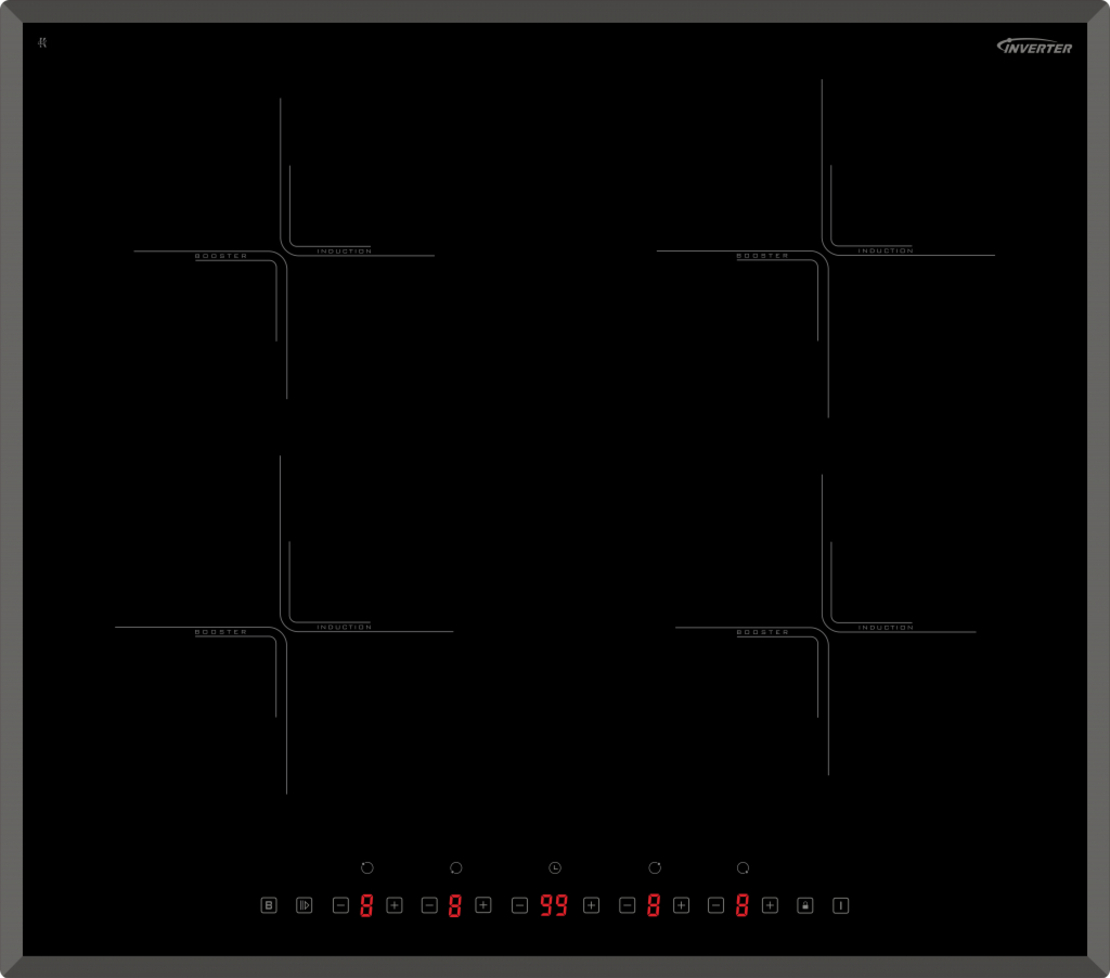Image resolution: width=1110 pixels, height=978 pixels.
Task: Raise heat on the rightmost zone control
Action: click(x=770, y=905)
